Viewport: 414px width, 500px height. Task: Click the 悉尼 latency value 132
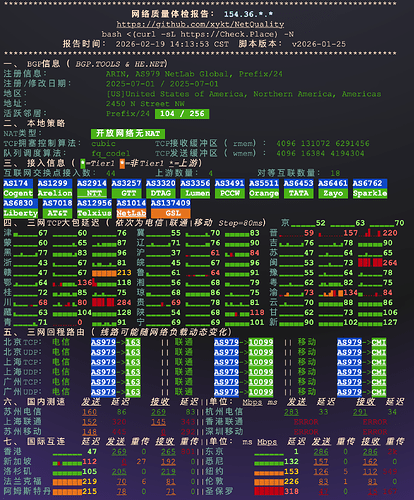[x=291, y=462]
